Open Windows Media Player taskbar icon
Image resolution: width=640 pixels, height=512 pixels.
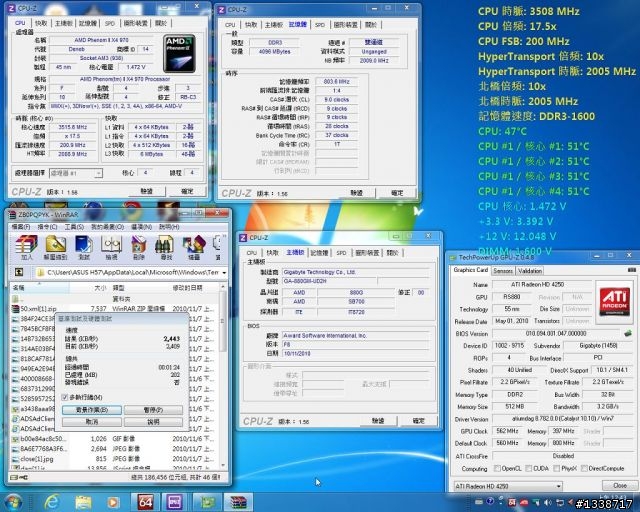[x=113, y=502]
